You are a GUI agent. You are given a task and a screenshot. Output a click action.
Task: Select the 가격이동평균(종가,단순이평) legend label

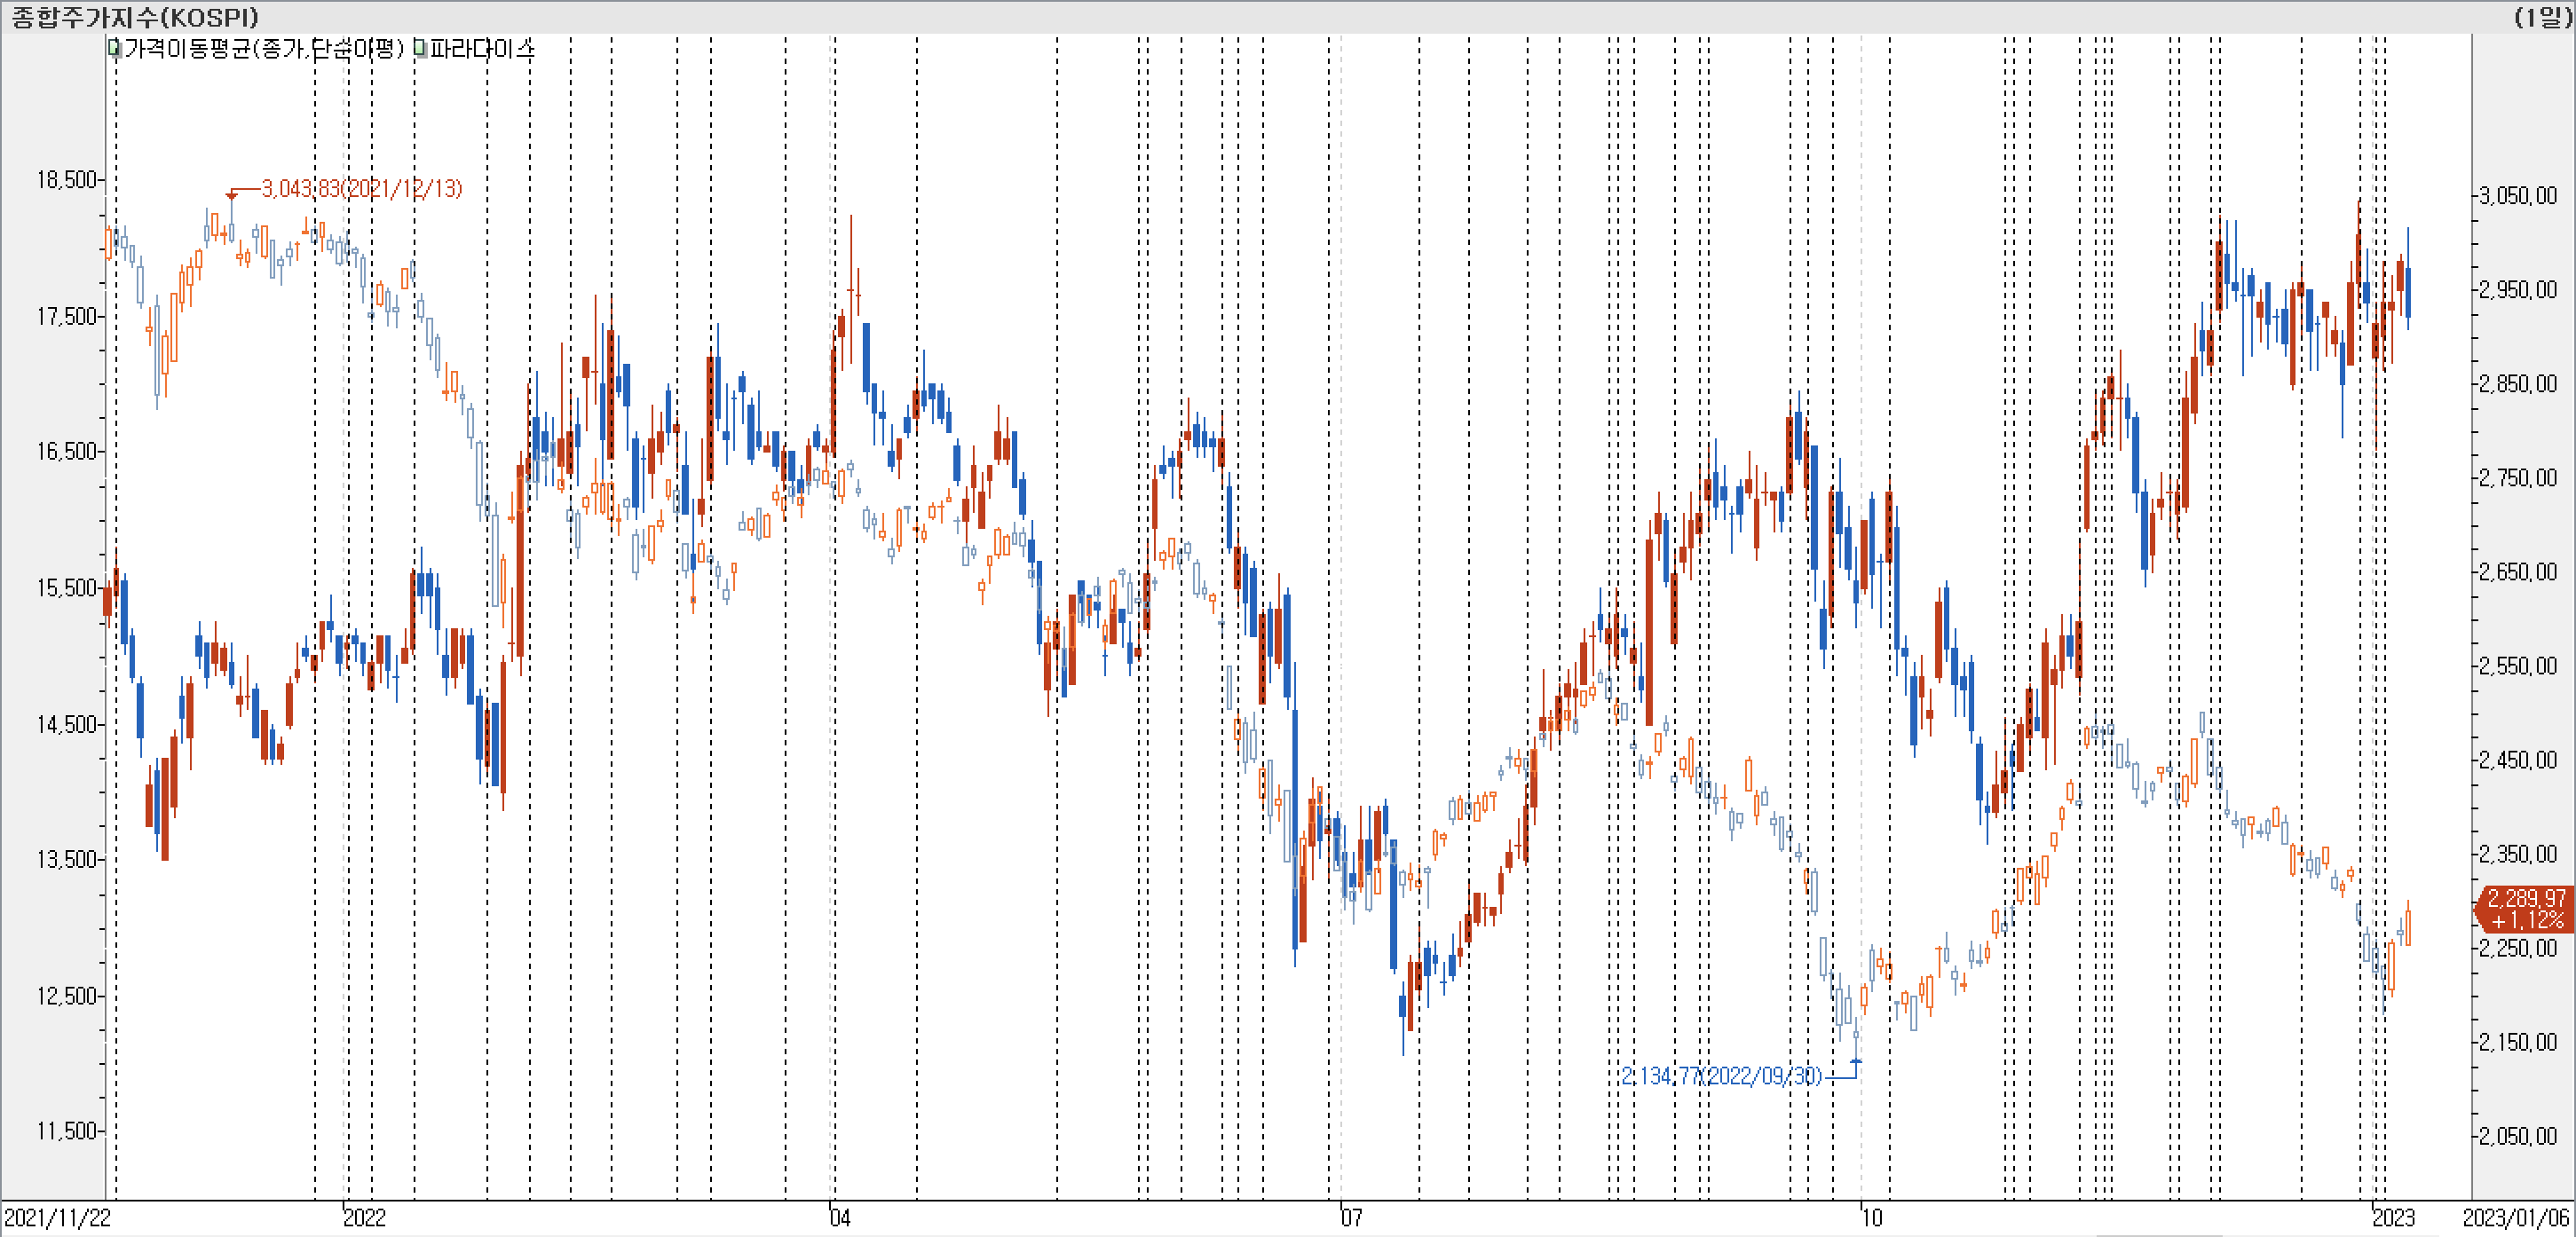pyautogui.click(x=264, y=48)
